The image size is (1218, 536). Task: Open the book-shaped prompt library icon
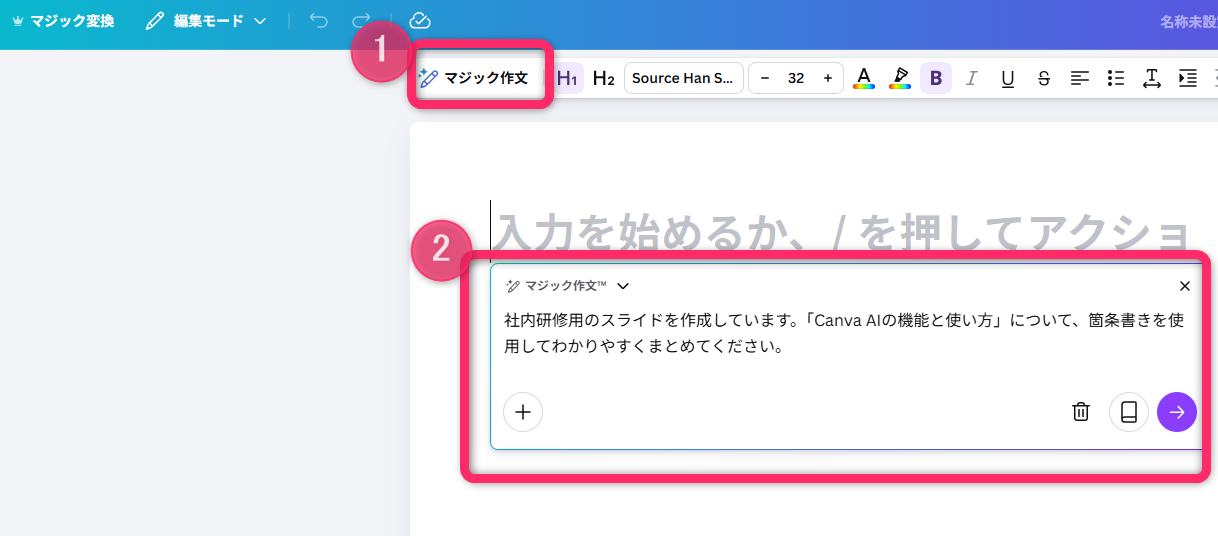pyautogui.click(x=1129, y=411)
